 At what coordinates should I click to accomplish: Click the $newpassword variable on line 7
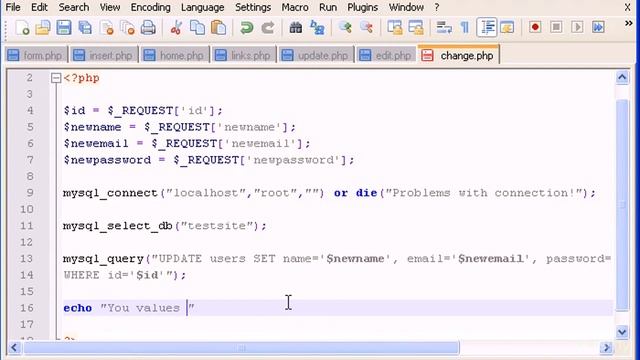[x=107, y=160]
